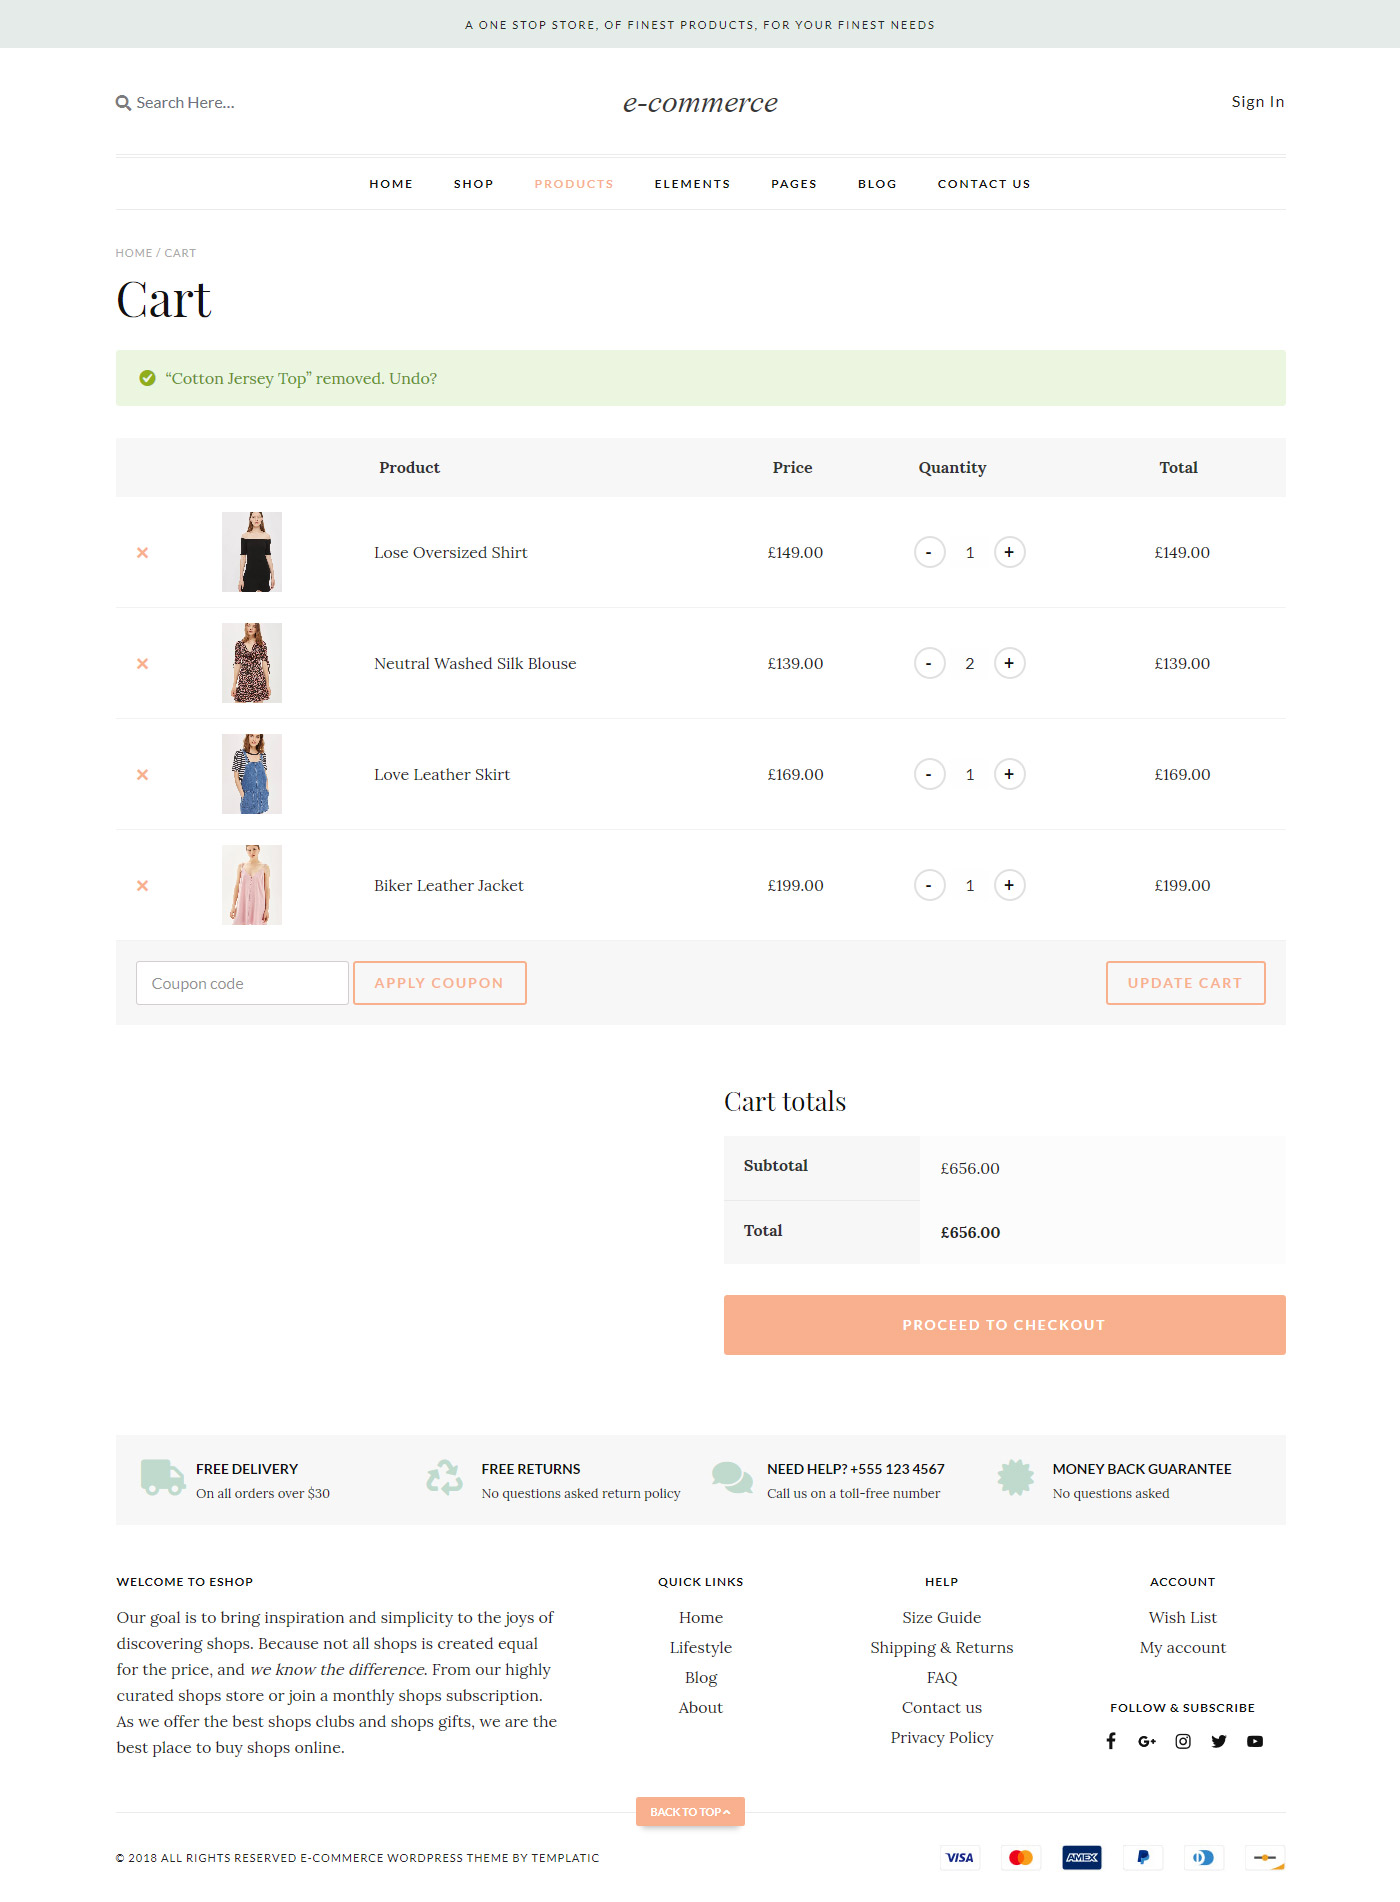Increase quantity of Love Leather Skirt

(1009, 774)
